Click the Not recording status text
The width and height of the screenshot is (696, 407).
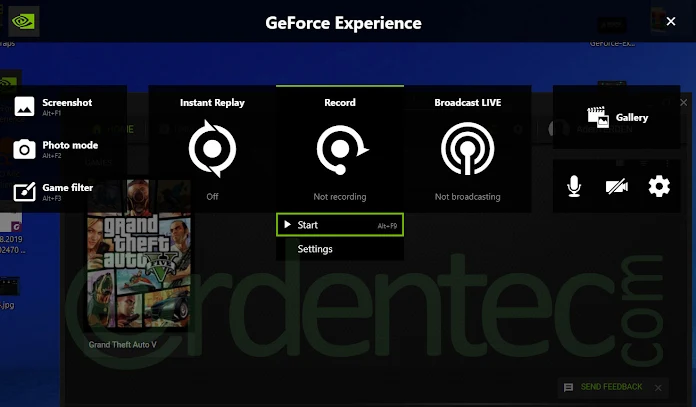point(340,197)
